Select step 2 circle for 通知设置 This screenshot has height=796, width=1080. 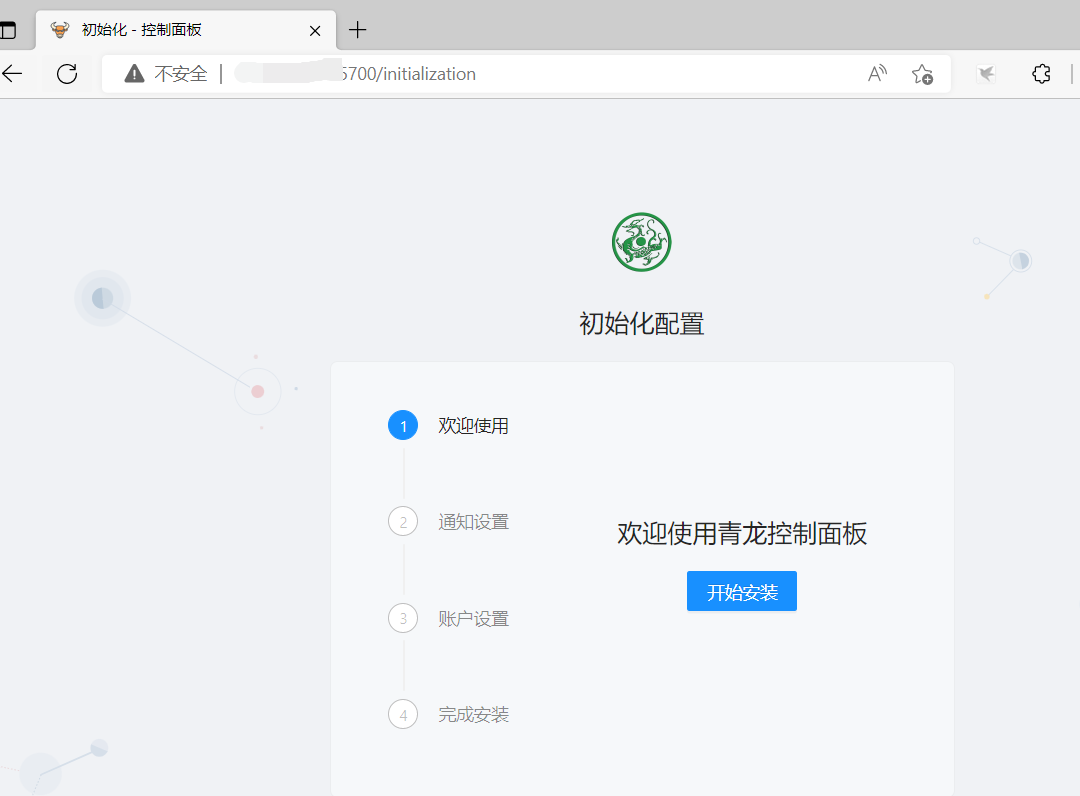pyautogui.click(x=403, y=522)
